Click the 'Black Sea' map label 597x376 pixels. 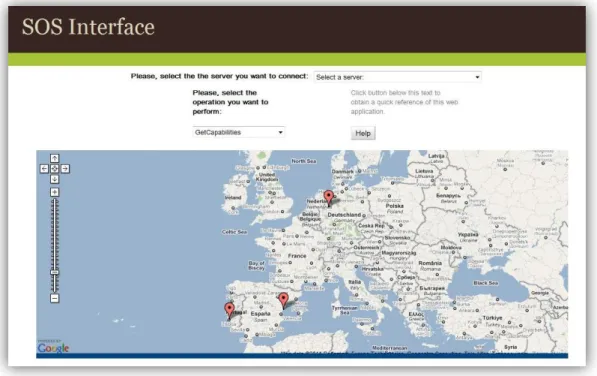[485, 283]
